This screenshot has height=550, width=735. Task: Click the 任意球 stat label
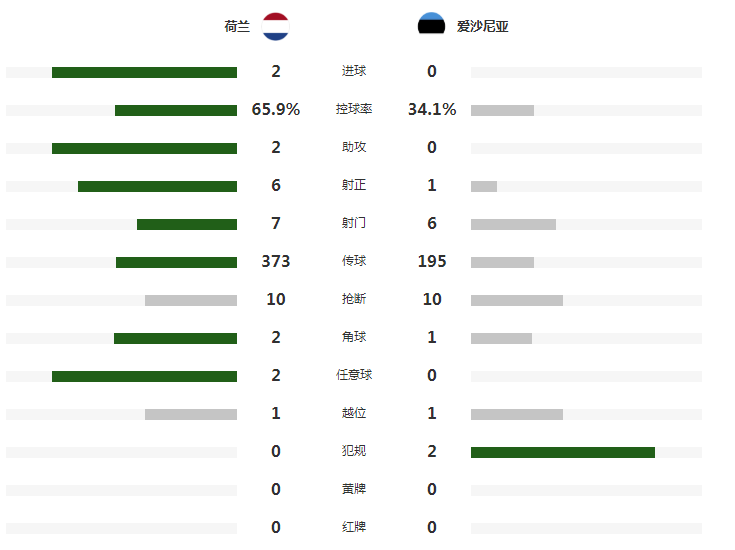tap(354, 375)
